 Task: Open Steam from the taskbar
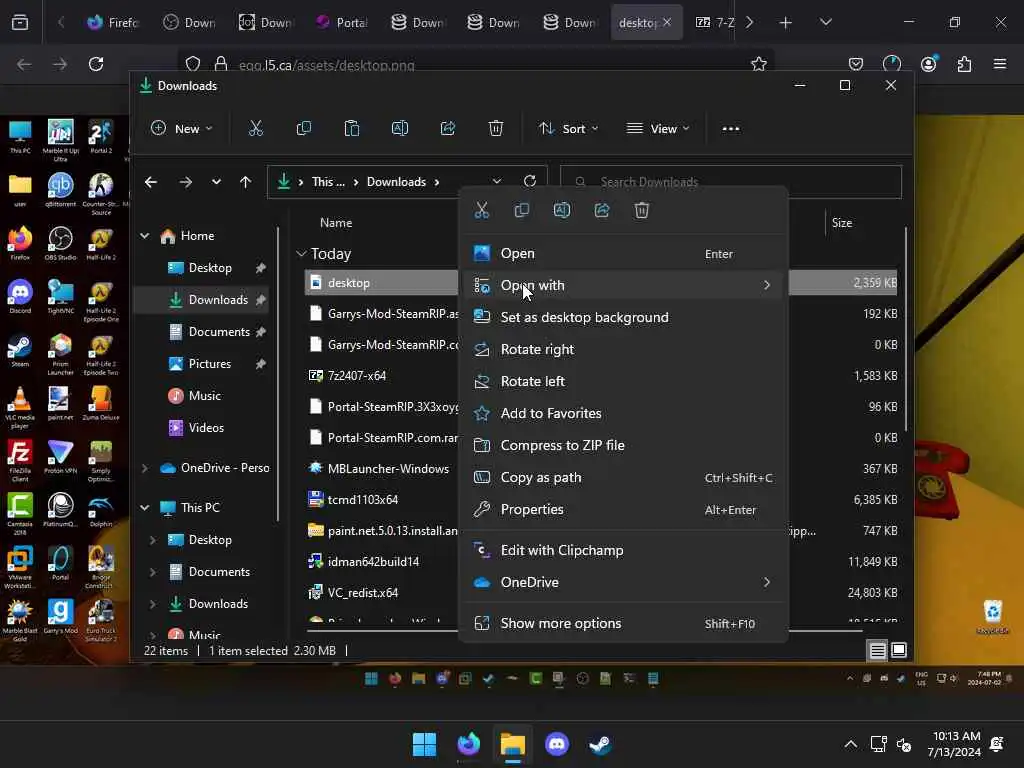[x=600, y=744]
